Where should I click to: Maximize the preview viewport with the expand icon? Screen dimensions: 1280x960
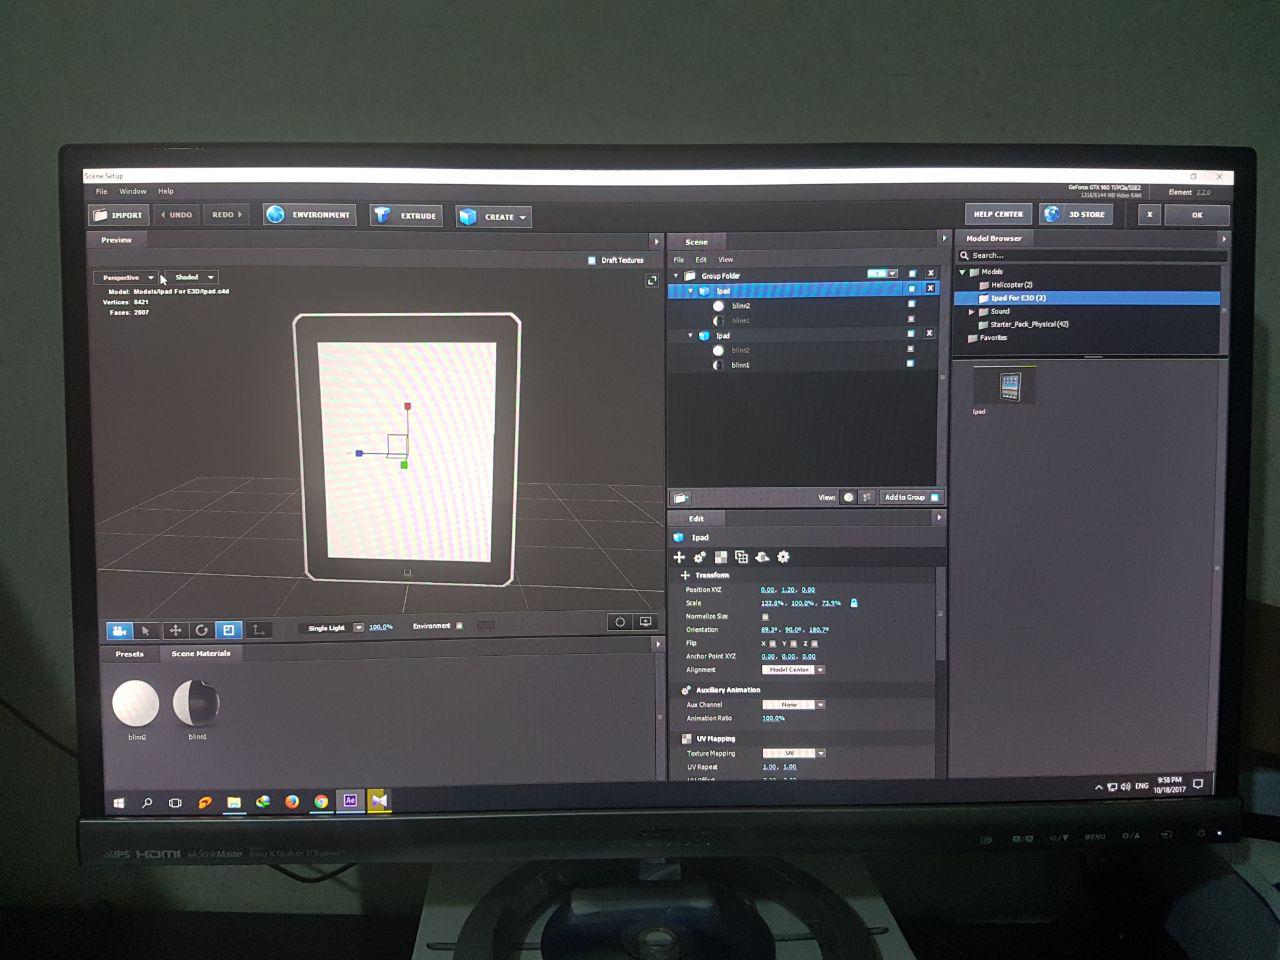[x=652, y=281]
